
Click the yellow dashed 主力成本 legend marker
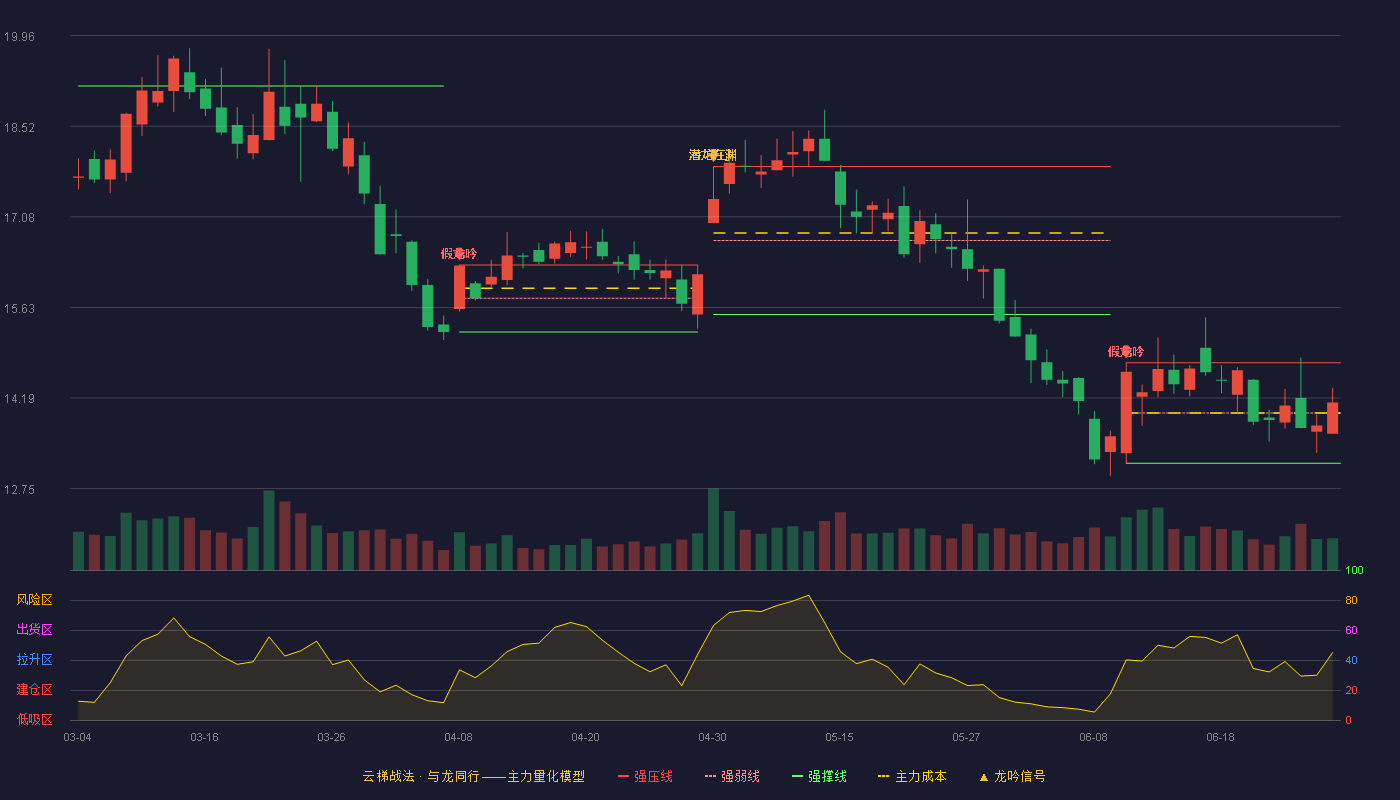tap(883, 776)
